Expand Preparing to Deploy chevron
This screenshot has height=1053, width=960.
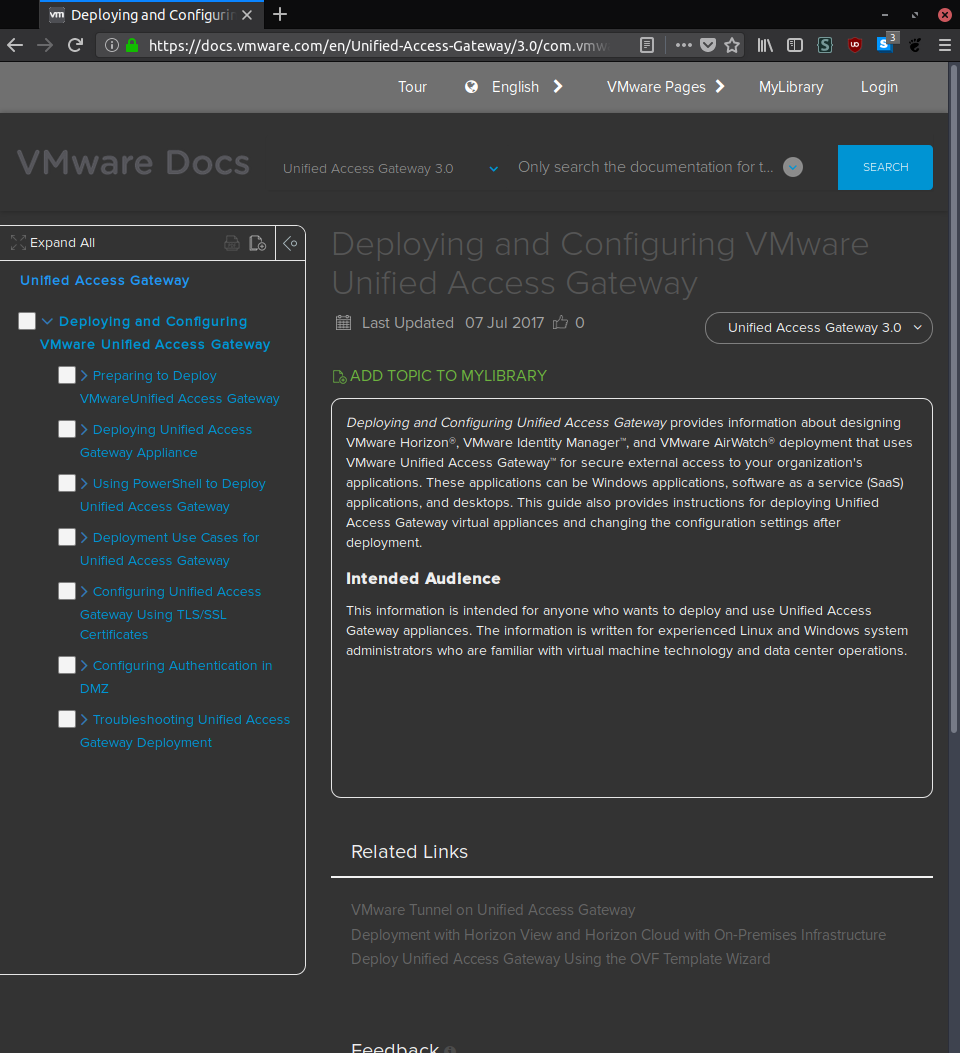(84, 375)
